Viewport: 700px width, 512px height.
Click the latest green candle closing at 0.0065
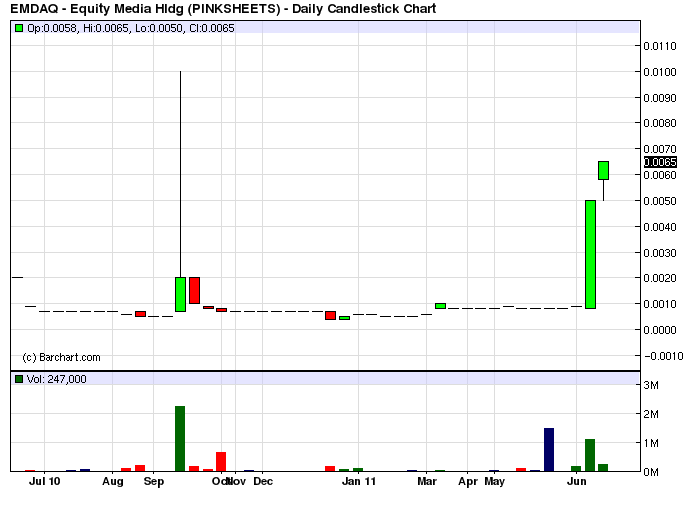tap(604, 171)
